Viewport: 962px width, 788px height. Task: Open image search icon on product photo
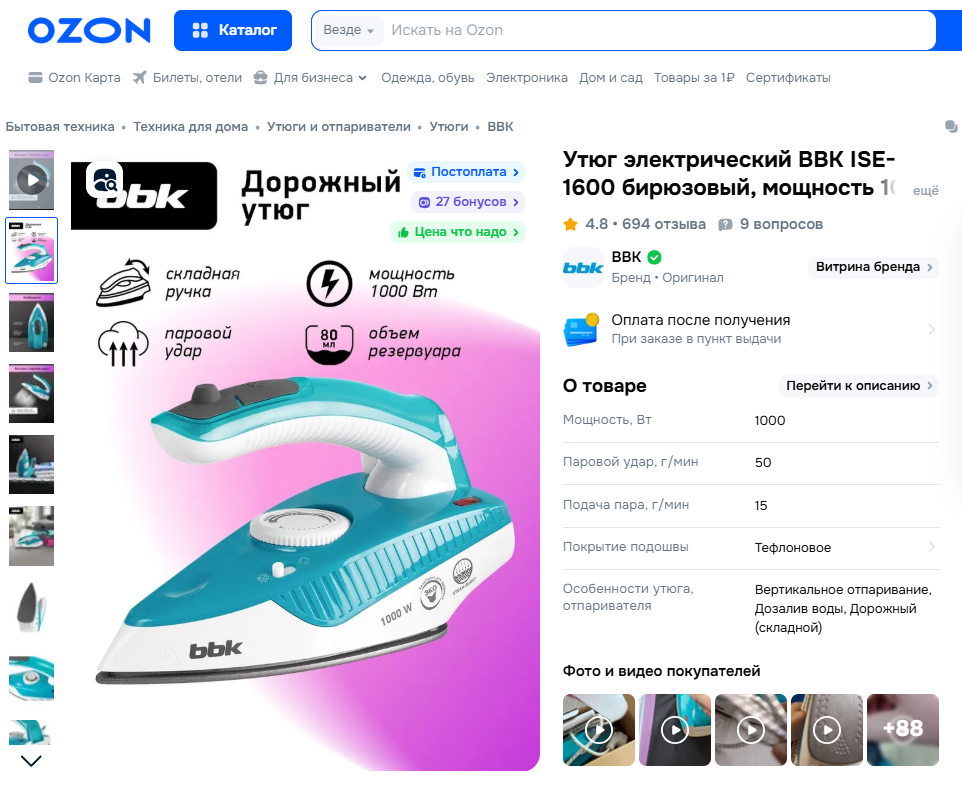(104, 179)
